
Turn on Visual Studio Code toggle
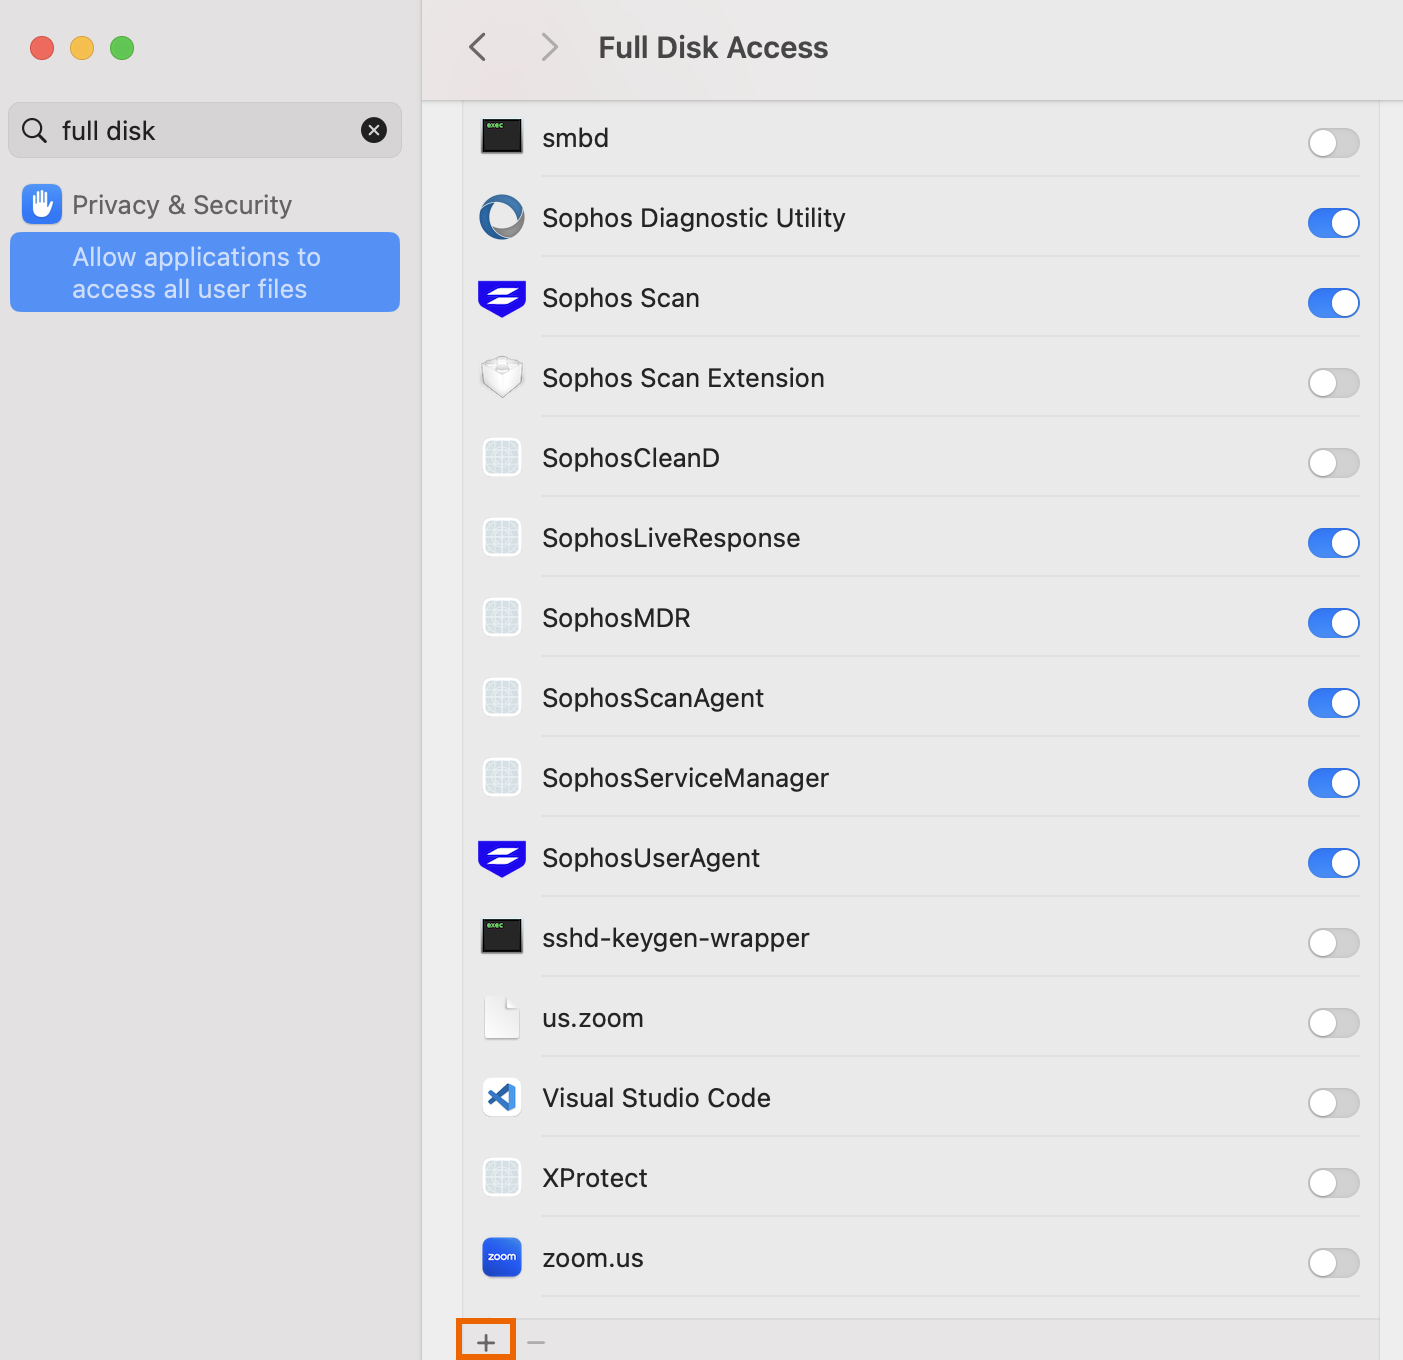point(1333,1103)
